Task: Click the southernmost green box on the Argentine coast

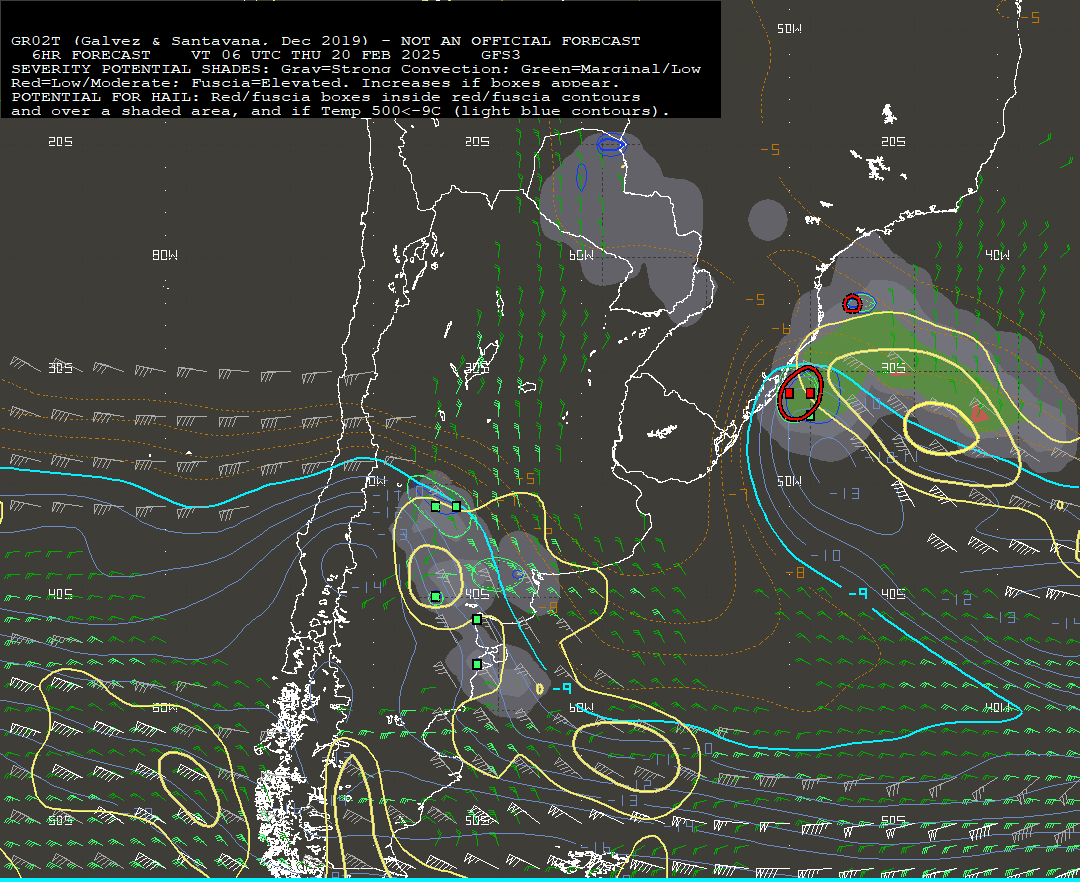Action: 477,664
